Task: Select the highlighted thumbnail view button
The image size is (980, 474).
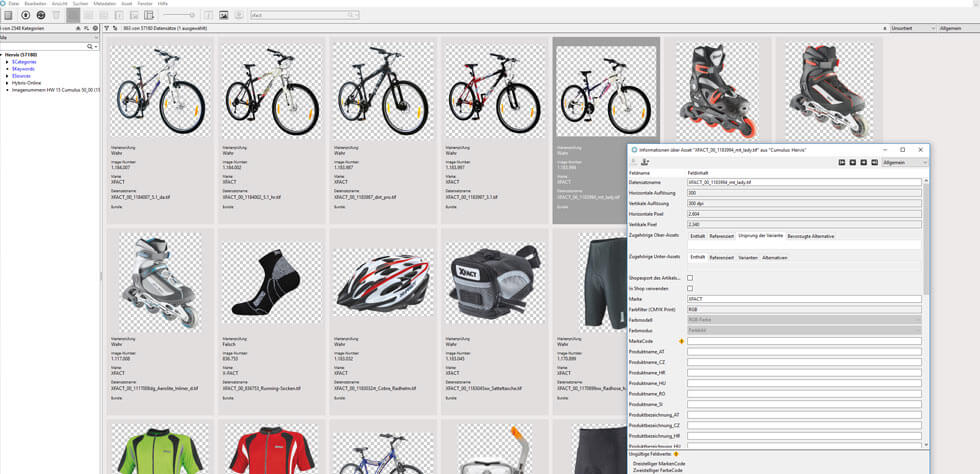Action: click(73, 14)
